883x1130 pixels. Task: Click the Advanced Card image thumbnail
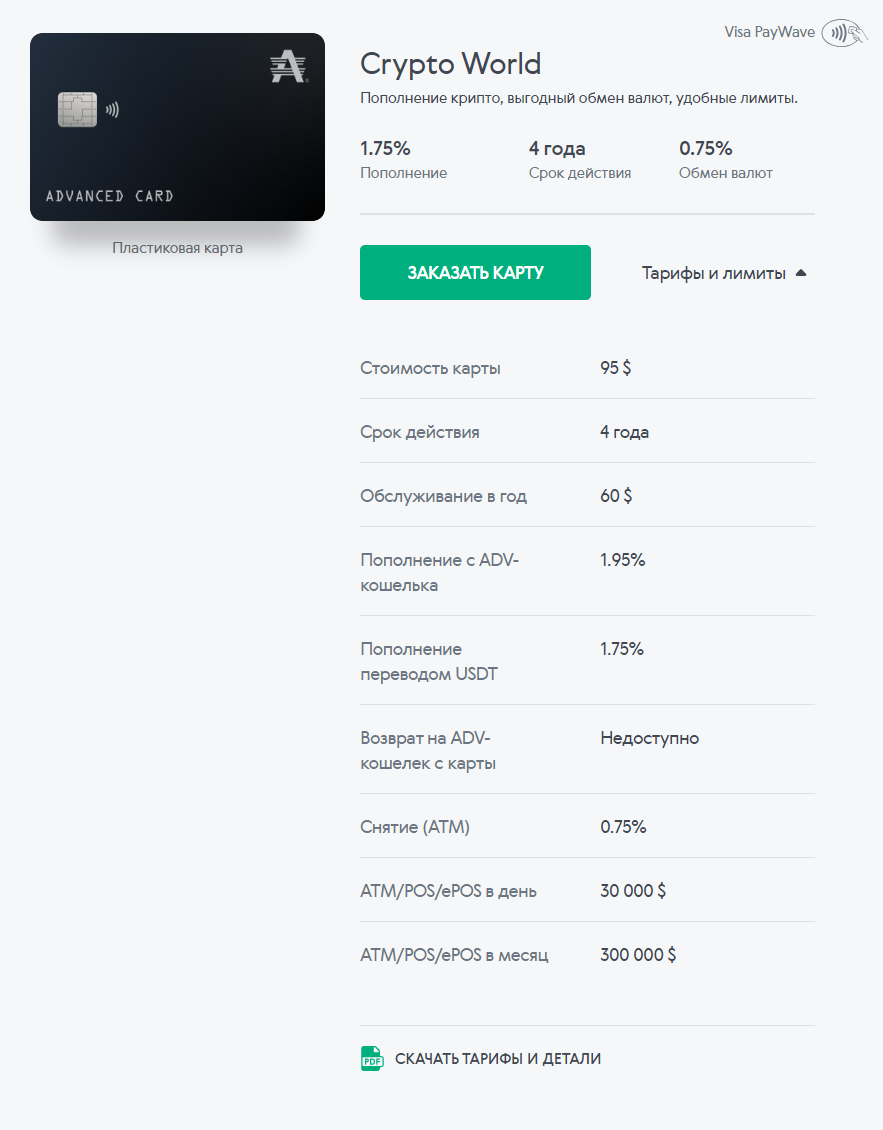point(177,127)
